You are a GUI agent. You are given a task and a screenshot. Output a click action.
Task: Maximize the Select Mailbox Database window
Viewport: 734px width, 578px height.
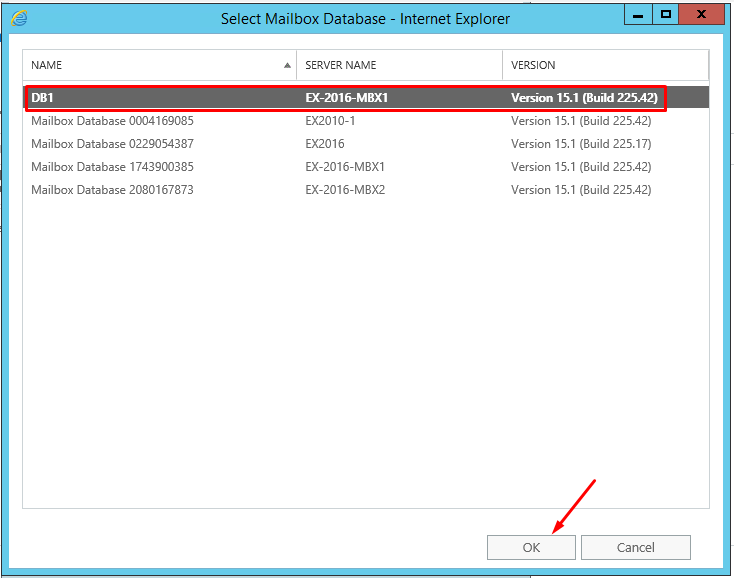(x=665, y=15)
